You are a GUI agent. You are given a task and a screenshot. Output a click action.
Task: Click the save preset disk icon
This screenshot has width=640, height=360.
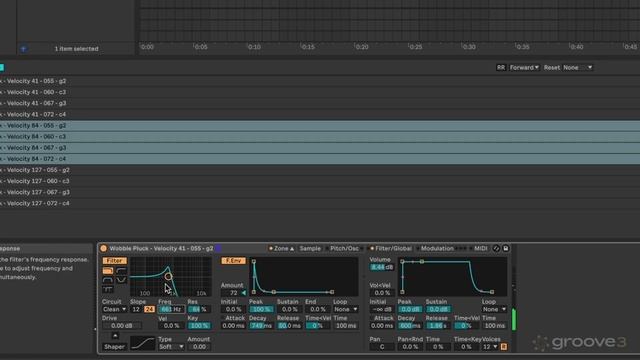(x=505, y=248)
